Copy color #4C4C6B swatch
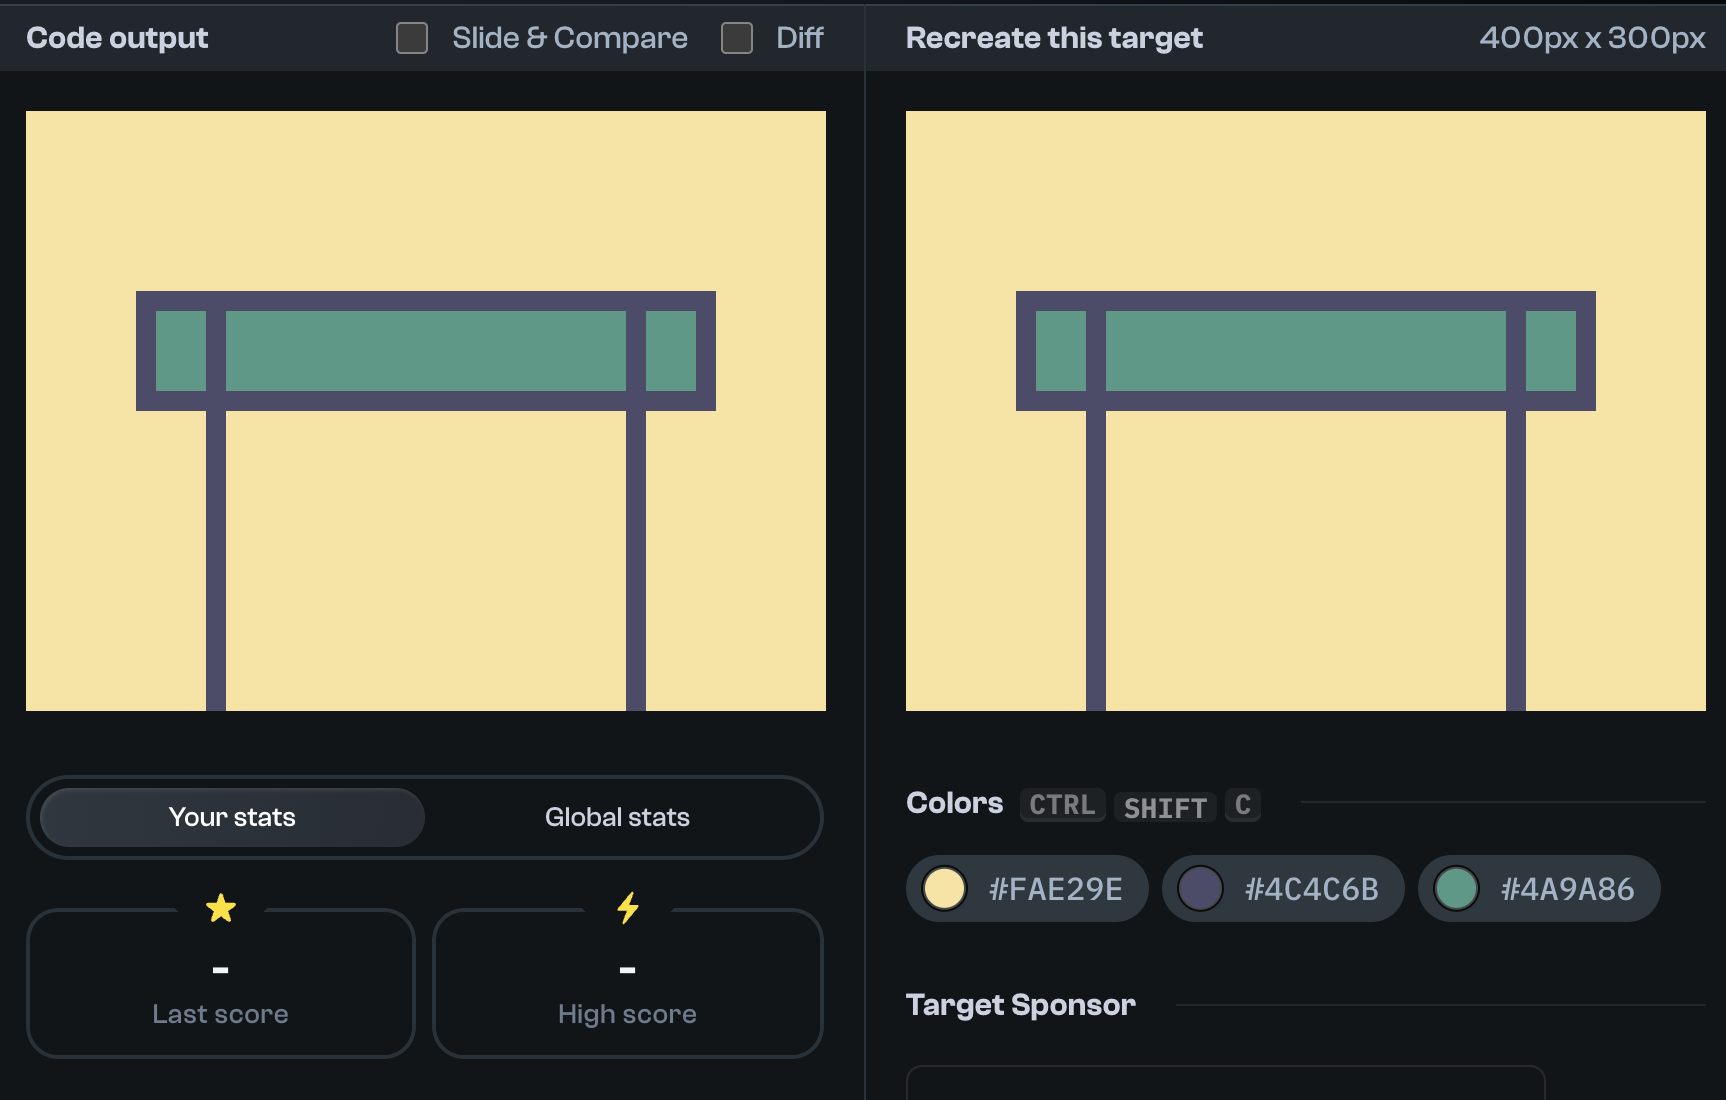The height and width of the screenshot is (1100, 1726). click(1283, 888)
